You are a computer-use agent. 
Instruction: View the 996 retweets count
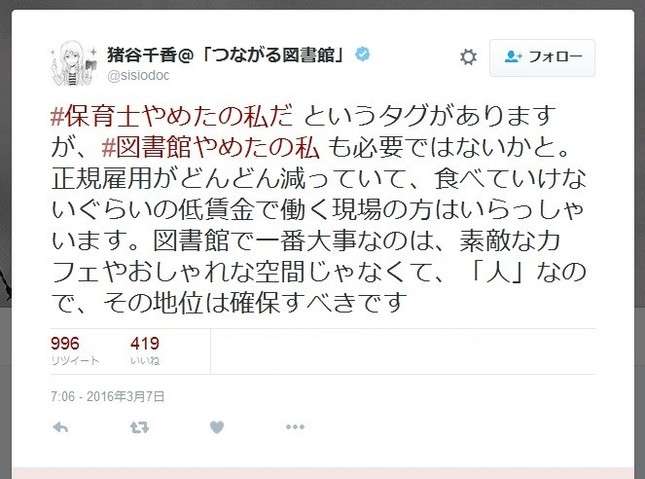[x=65, y=343]
